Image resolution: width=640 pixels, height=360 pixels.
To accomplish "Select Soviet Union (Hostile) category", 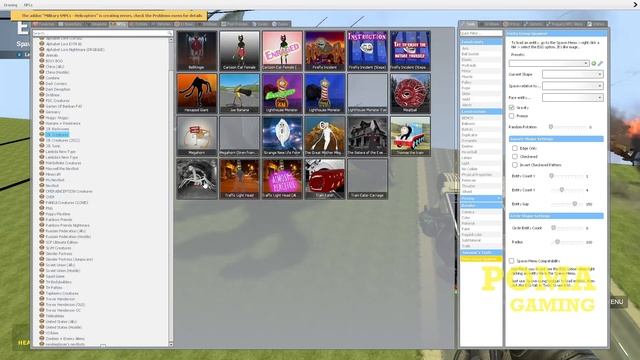I will tap(62, 271).
